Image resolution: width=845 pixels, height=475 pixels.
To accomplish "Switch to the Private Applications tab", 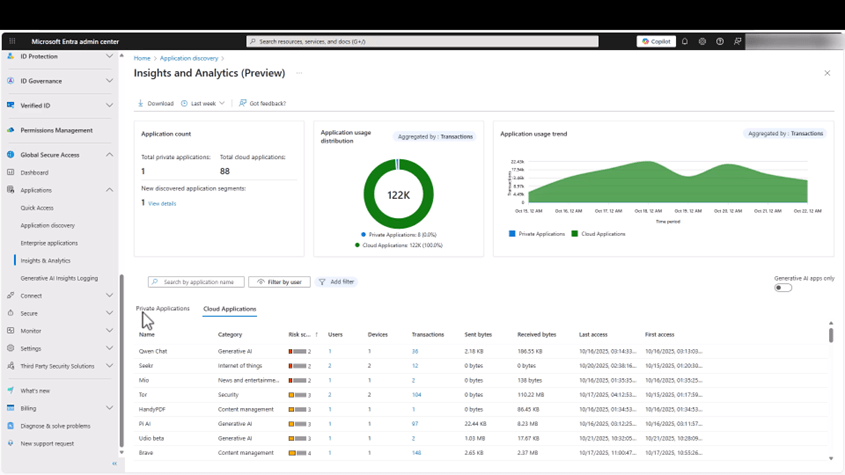I will 163,309.
